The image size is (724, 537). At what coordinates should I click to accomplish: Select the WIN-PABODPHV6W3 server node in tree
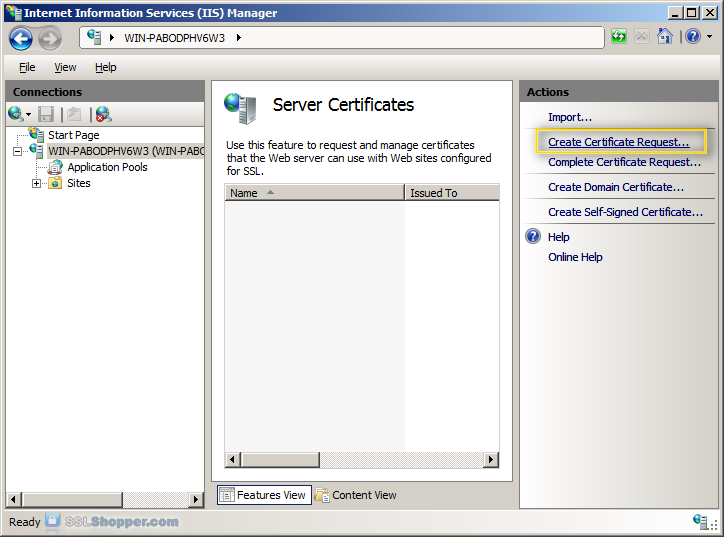tap(126, 151)
